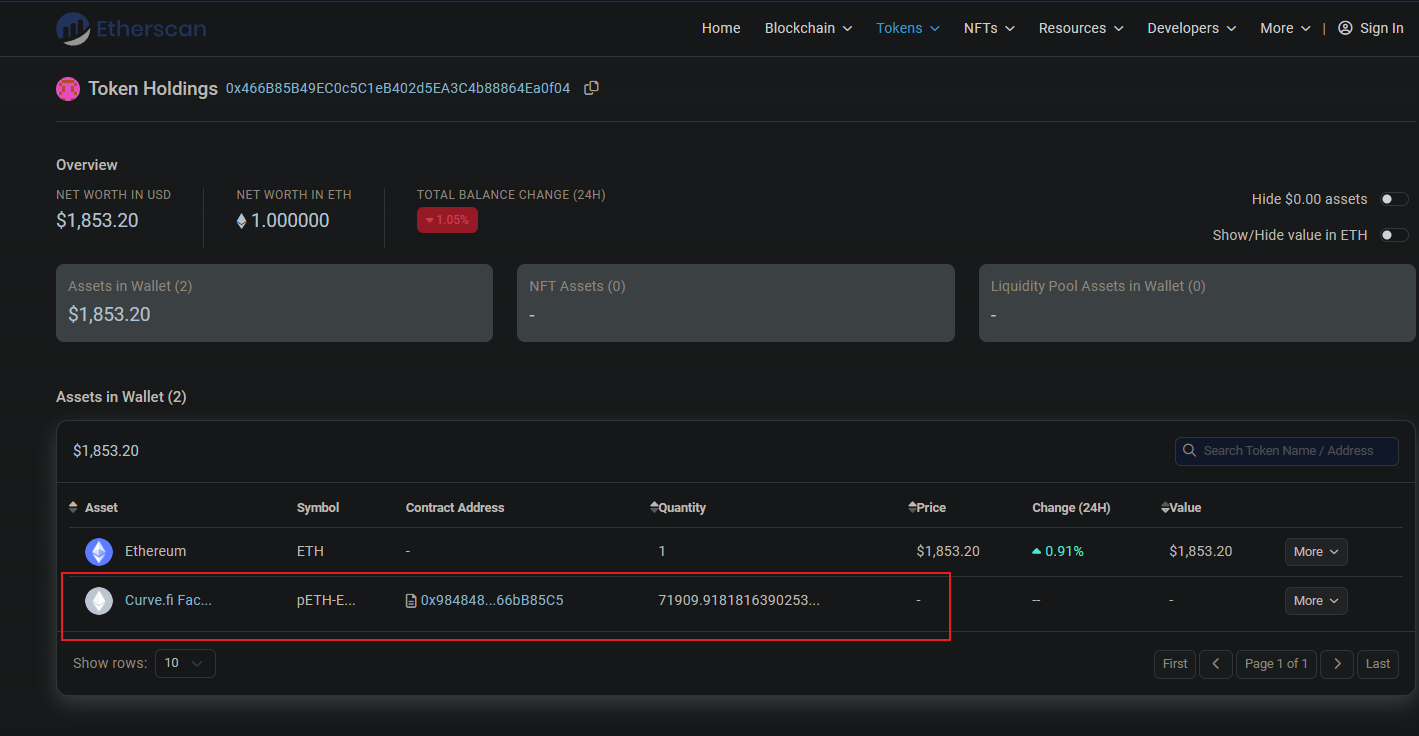The height and width of the screenshot is (736, 1419).
Task: Click the First page button
Action: [1175, 664]
